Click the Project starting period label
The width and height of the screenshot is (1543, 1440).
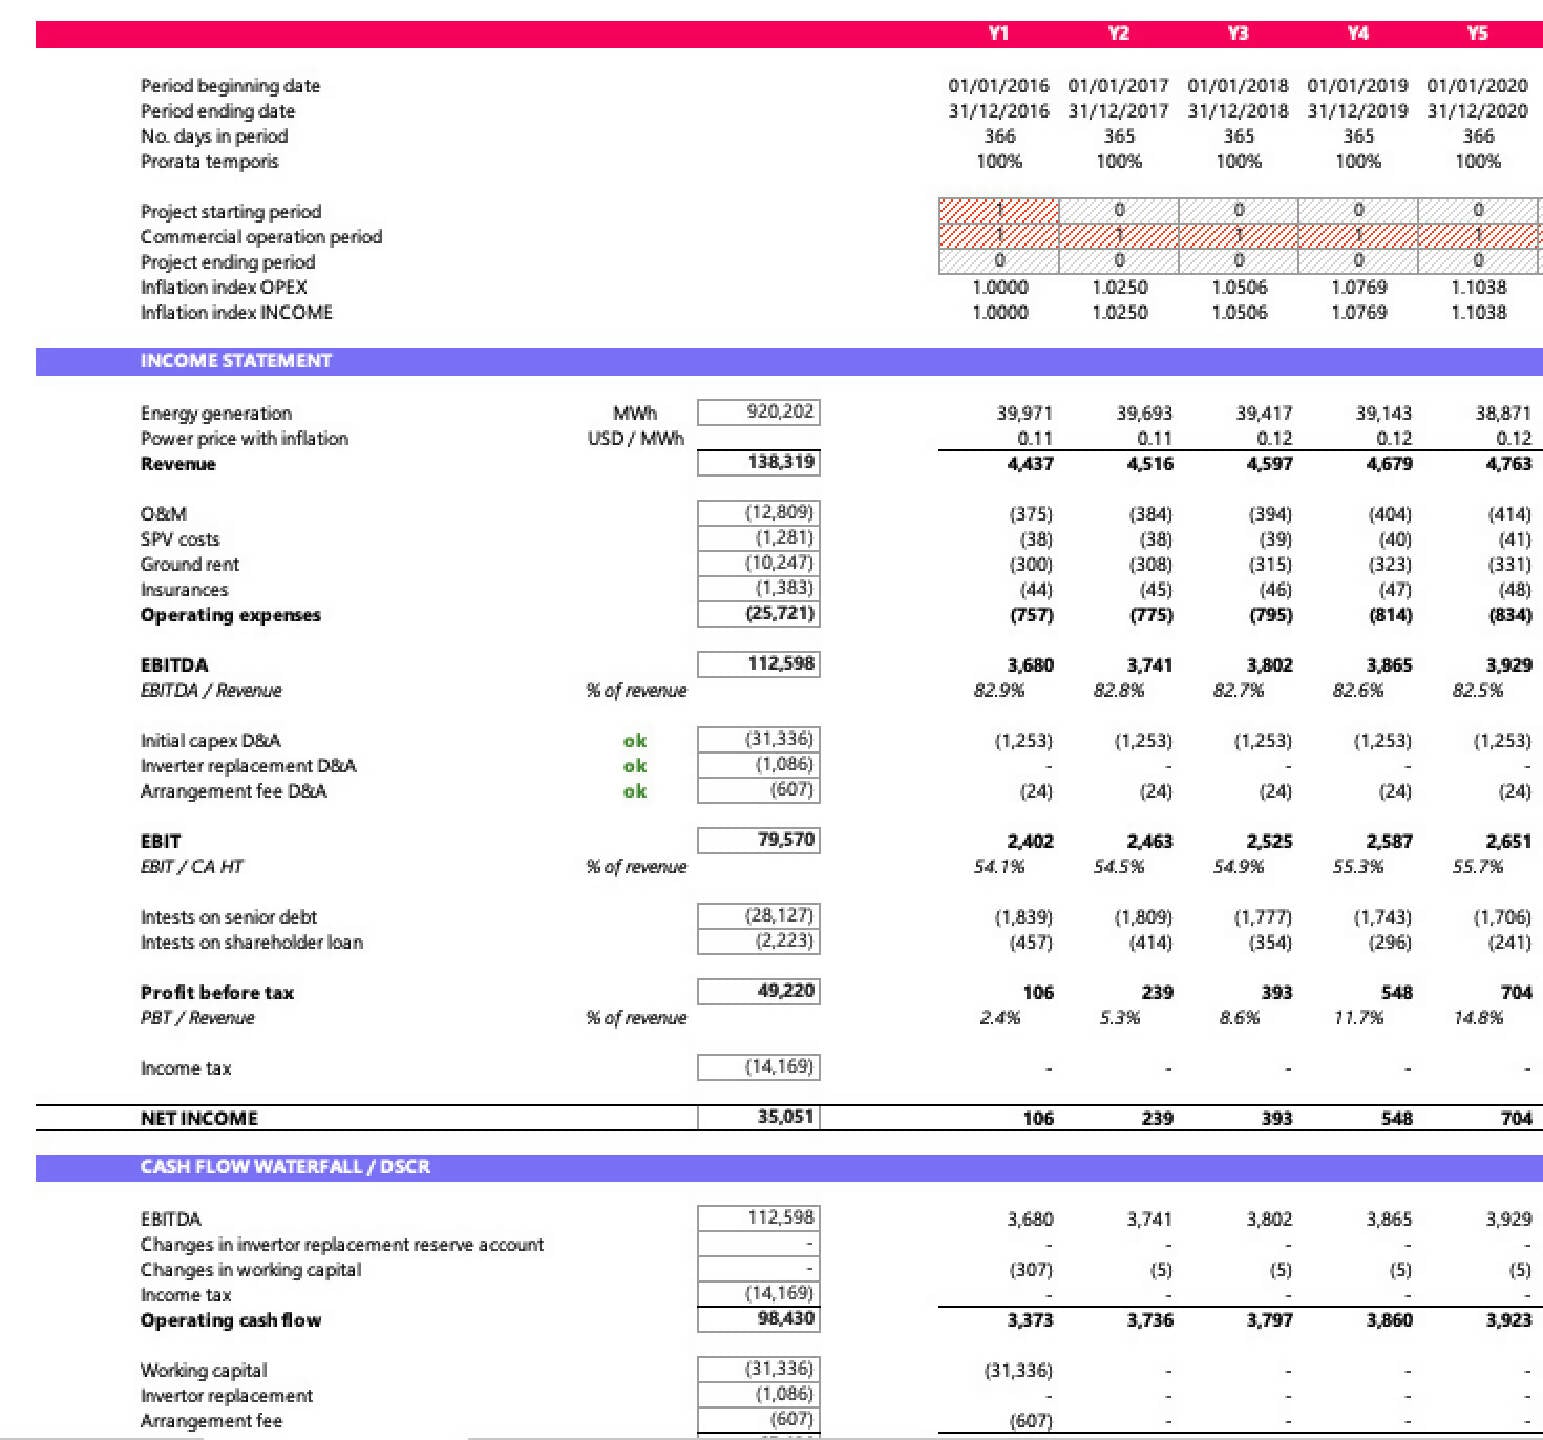pyautogui.click(x=231, y=212)
